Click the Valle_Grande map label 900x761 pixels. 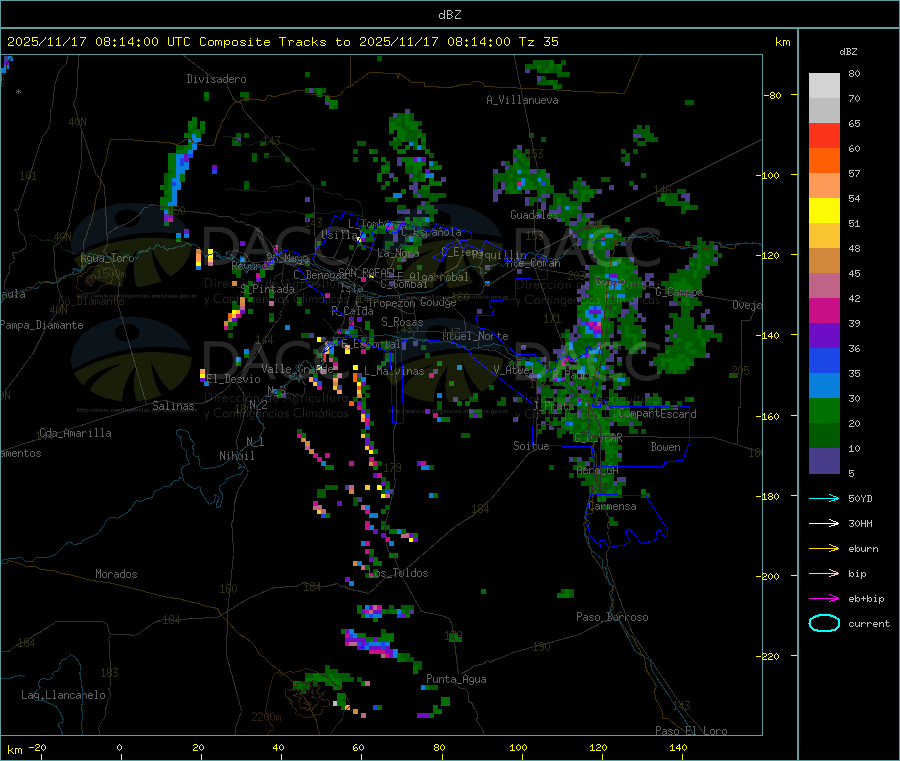pos(297,368)
